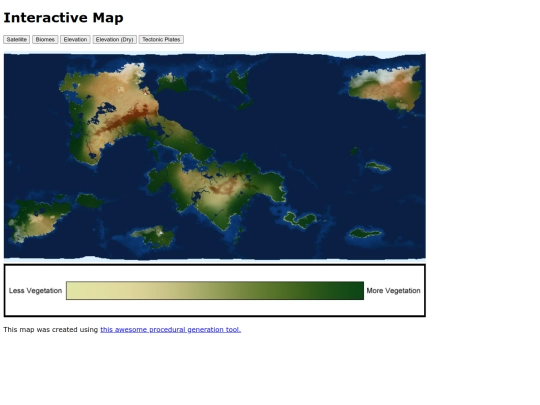Click the vegetation gradient legend bar
Image resolution: width=540 pixels, height=405 pixels.
215,291
